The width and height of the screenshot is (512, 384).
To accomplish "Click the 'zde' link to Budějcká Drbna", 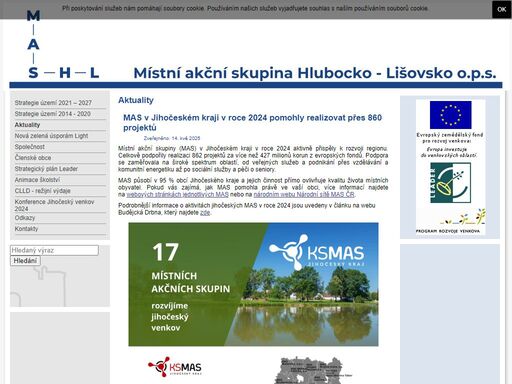I will (x=205, y=212).
